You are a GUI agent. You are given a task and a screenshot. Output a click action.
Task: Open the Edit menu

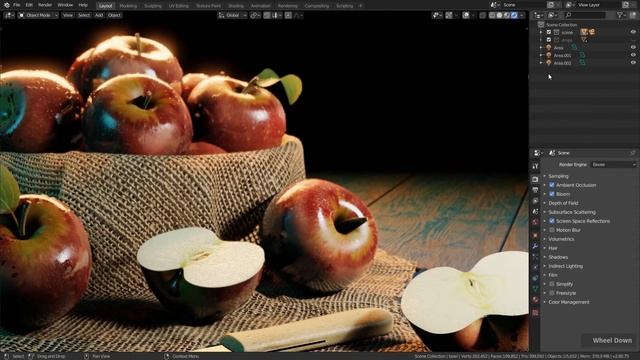[x=29, y=5]
